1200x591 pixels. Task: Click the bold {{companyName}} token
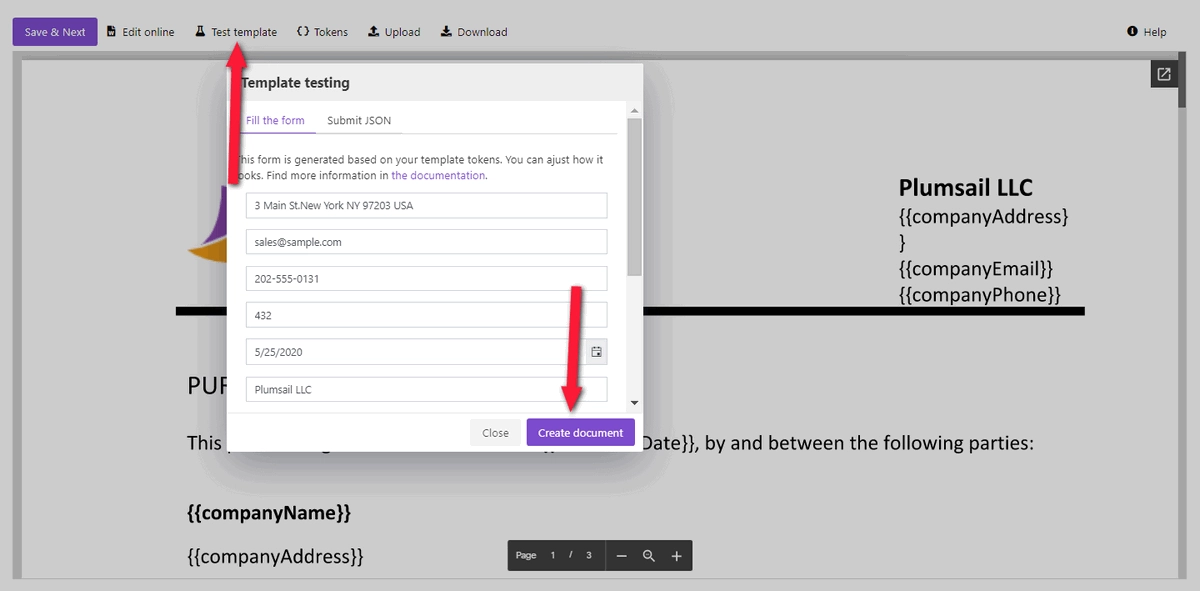click(x=269, y=513)
